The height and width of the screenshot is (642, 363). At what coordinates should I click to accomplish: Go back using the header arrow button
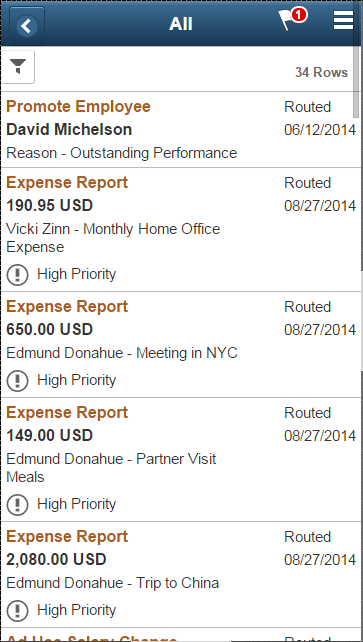click(x=27, y=26)
